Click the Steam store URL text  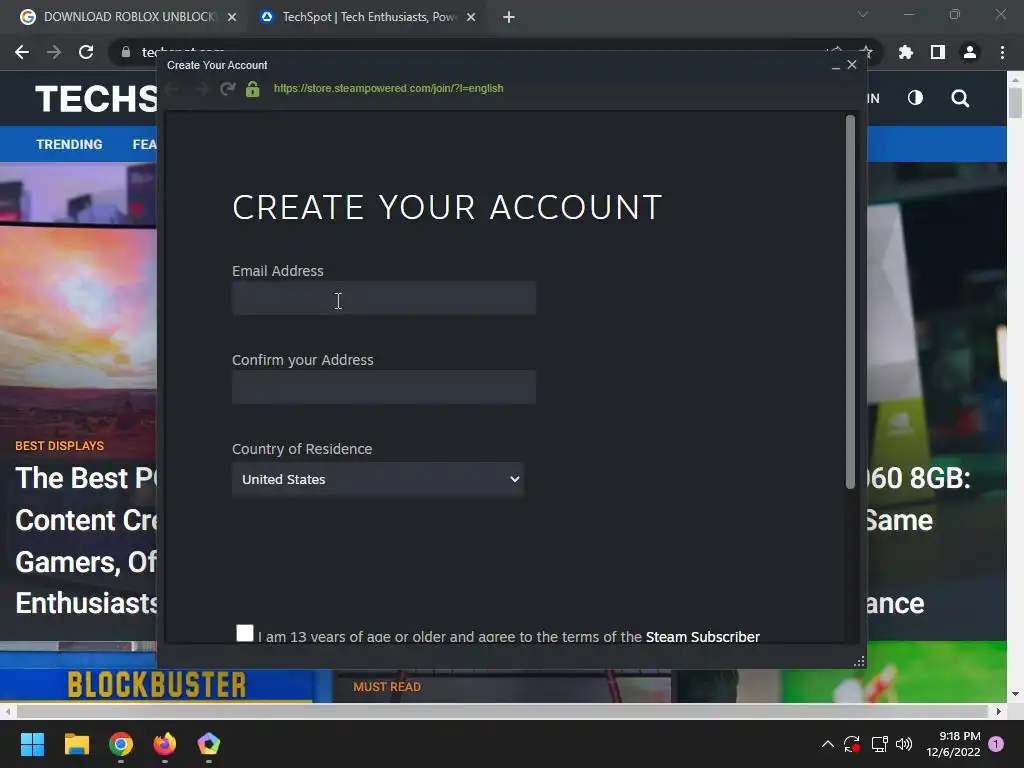tap(389, 88)
